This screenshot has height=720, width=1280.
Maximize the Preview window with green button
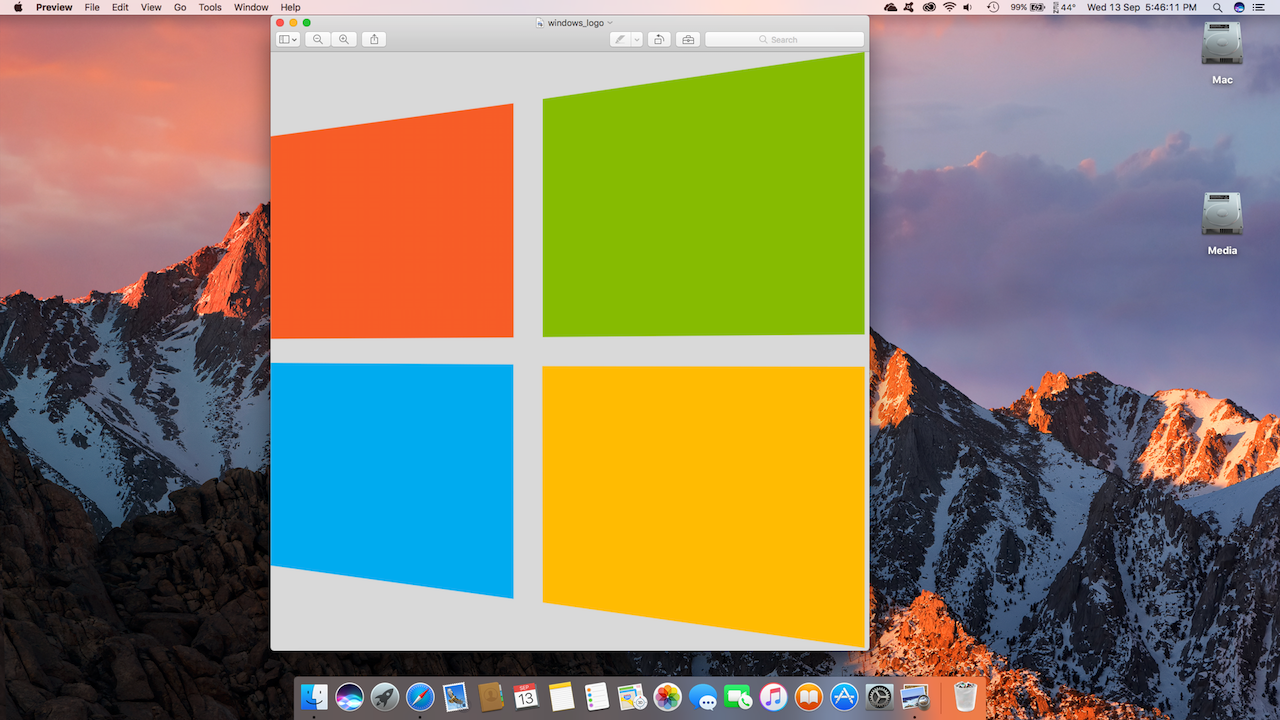307,23
